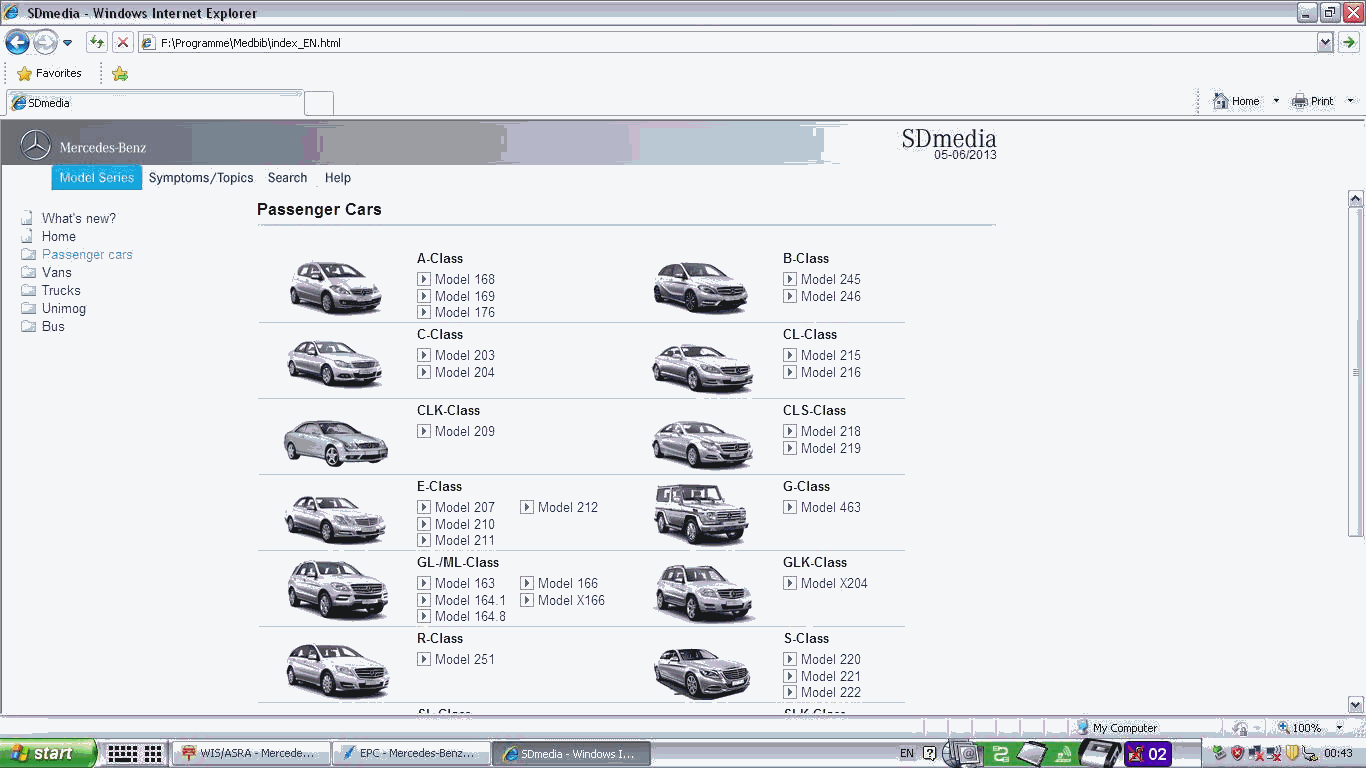This screenshot has height=768, width=1366.
Task: Open the Model 219 link
Action: 831,448
